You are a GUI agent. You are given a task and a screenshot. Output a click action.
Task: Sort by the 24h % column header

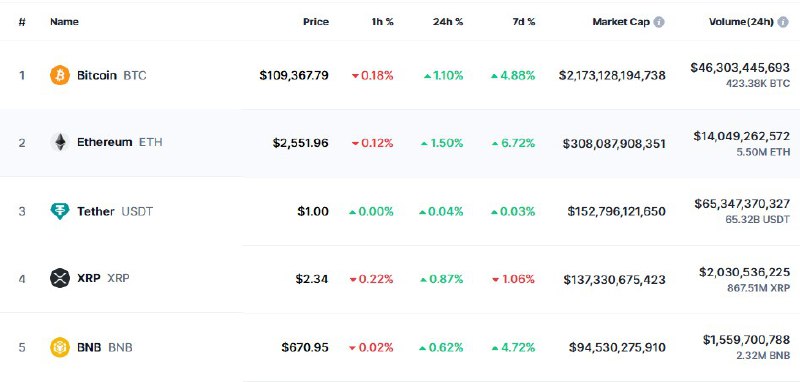point(448,22)
